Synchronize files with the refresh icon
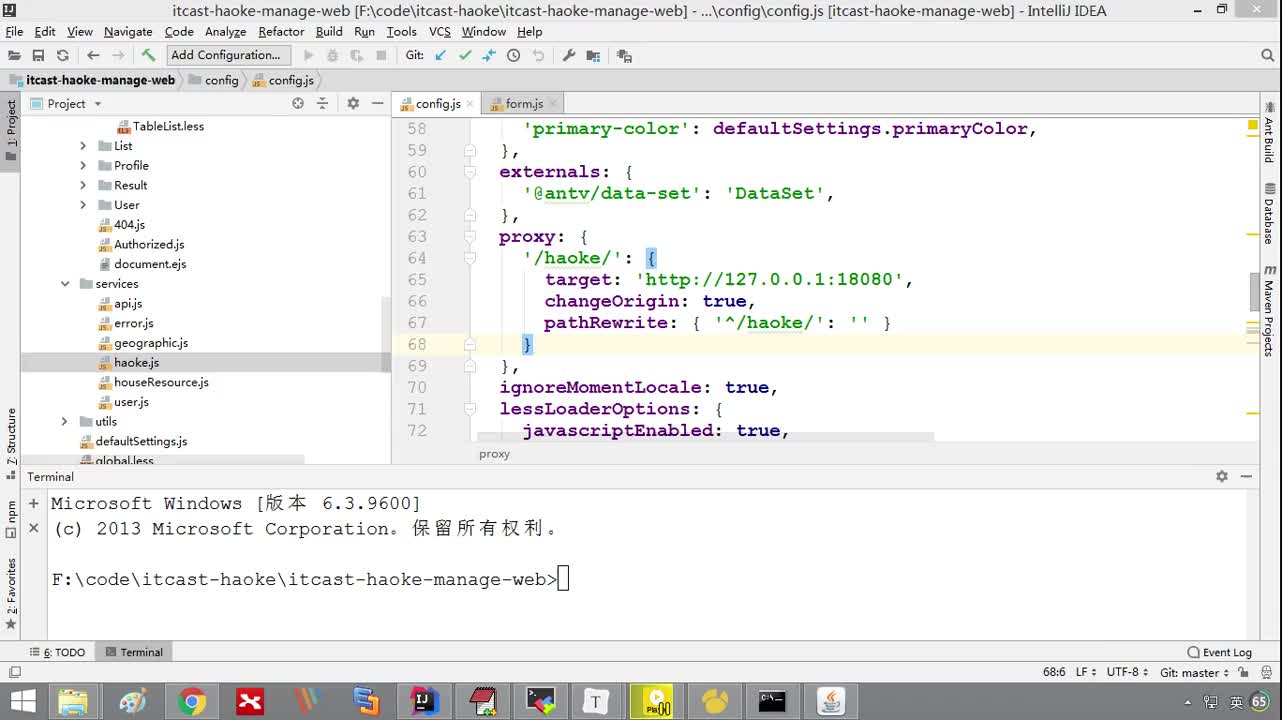 [x=62, y=56]
